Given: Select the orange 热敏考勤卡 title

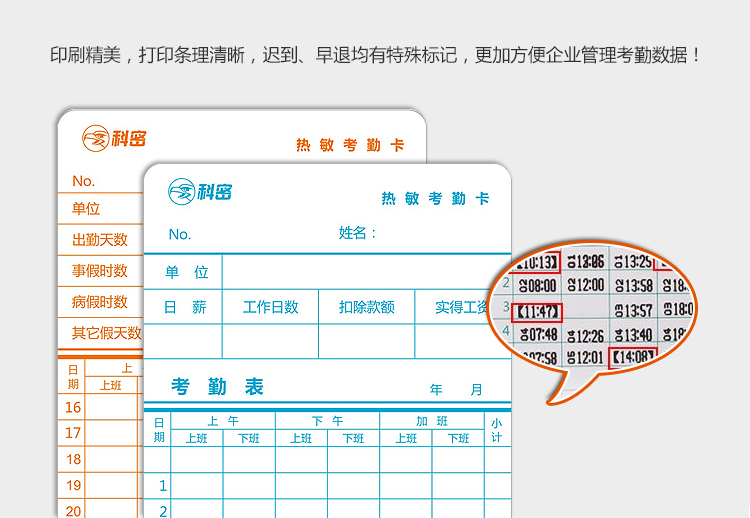Looking at the screenshot, I should point(350,145).
